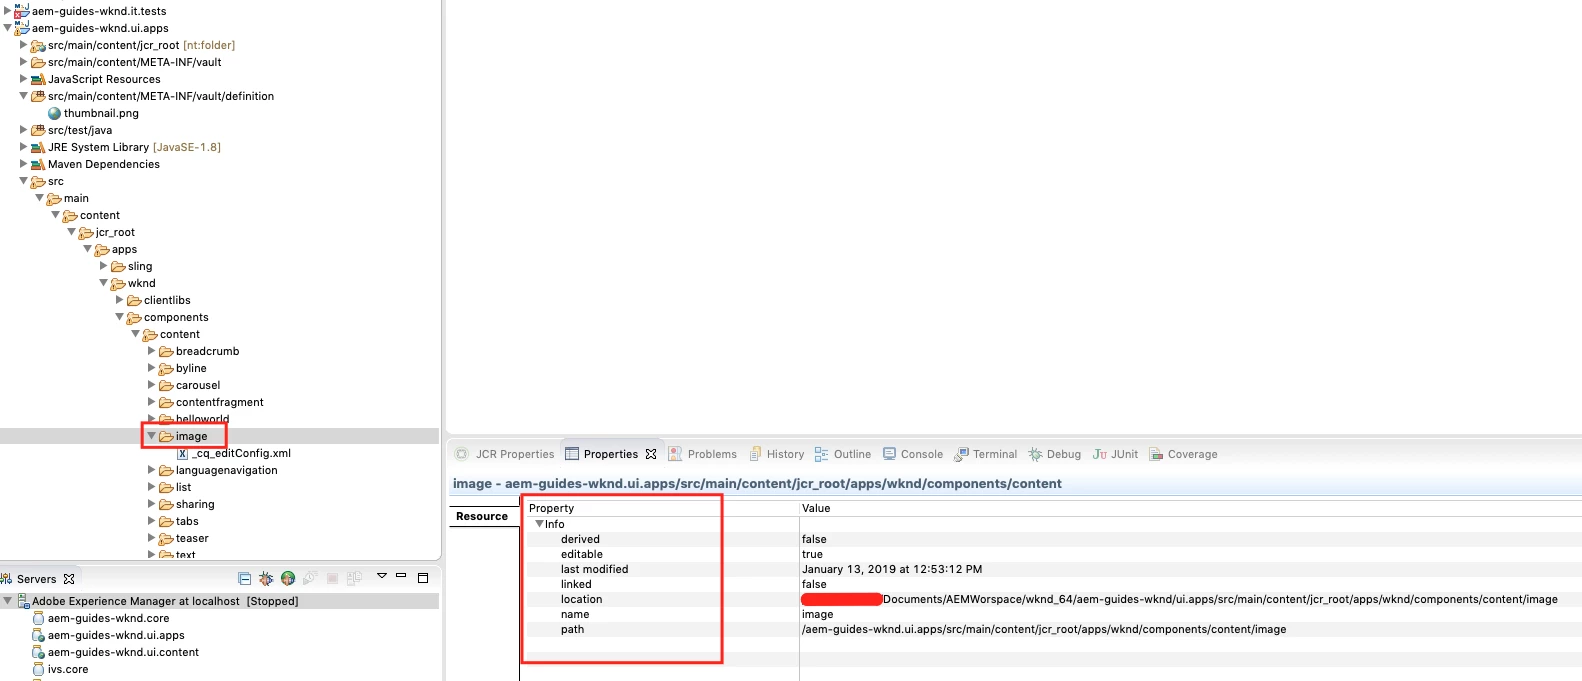Open the JUnit tab

pos(1116,454)
